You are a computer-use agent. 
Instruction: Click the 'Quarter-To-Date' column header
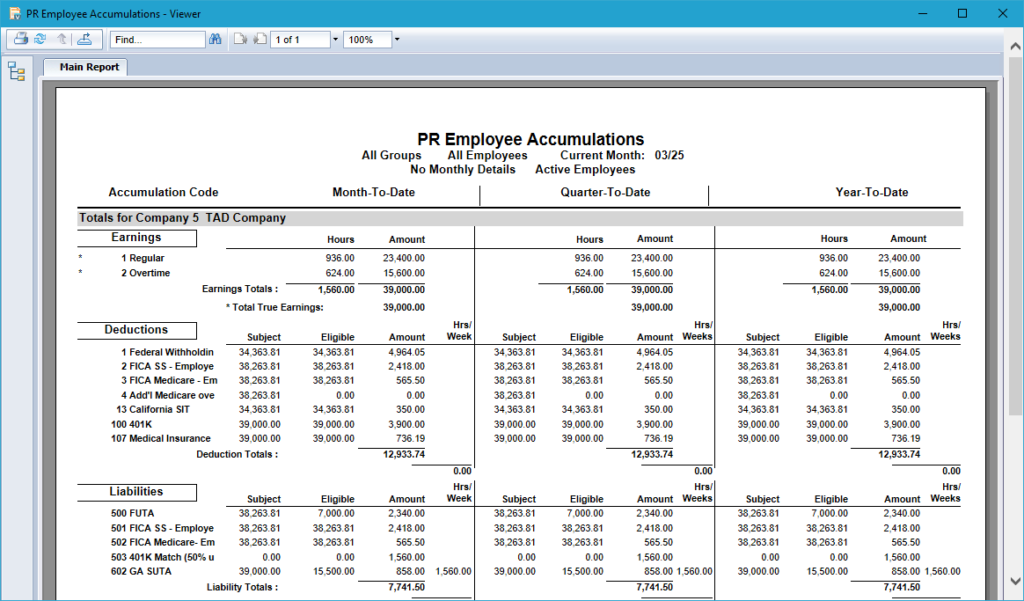pyautogui.click(x=605, y=192)
